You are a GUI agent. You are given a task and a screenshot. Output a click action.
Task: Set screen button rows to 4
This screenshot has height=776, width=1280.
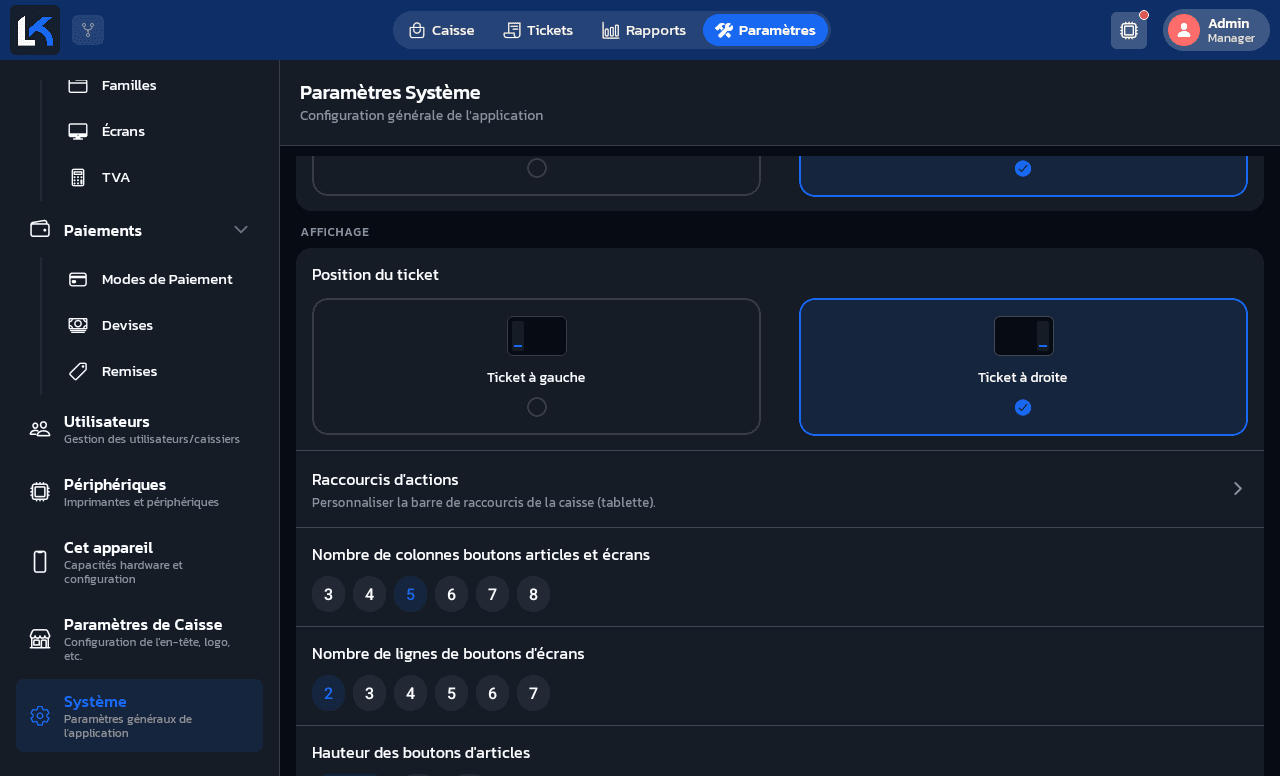tap(410, 693)
